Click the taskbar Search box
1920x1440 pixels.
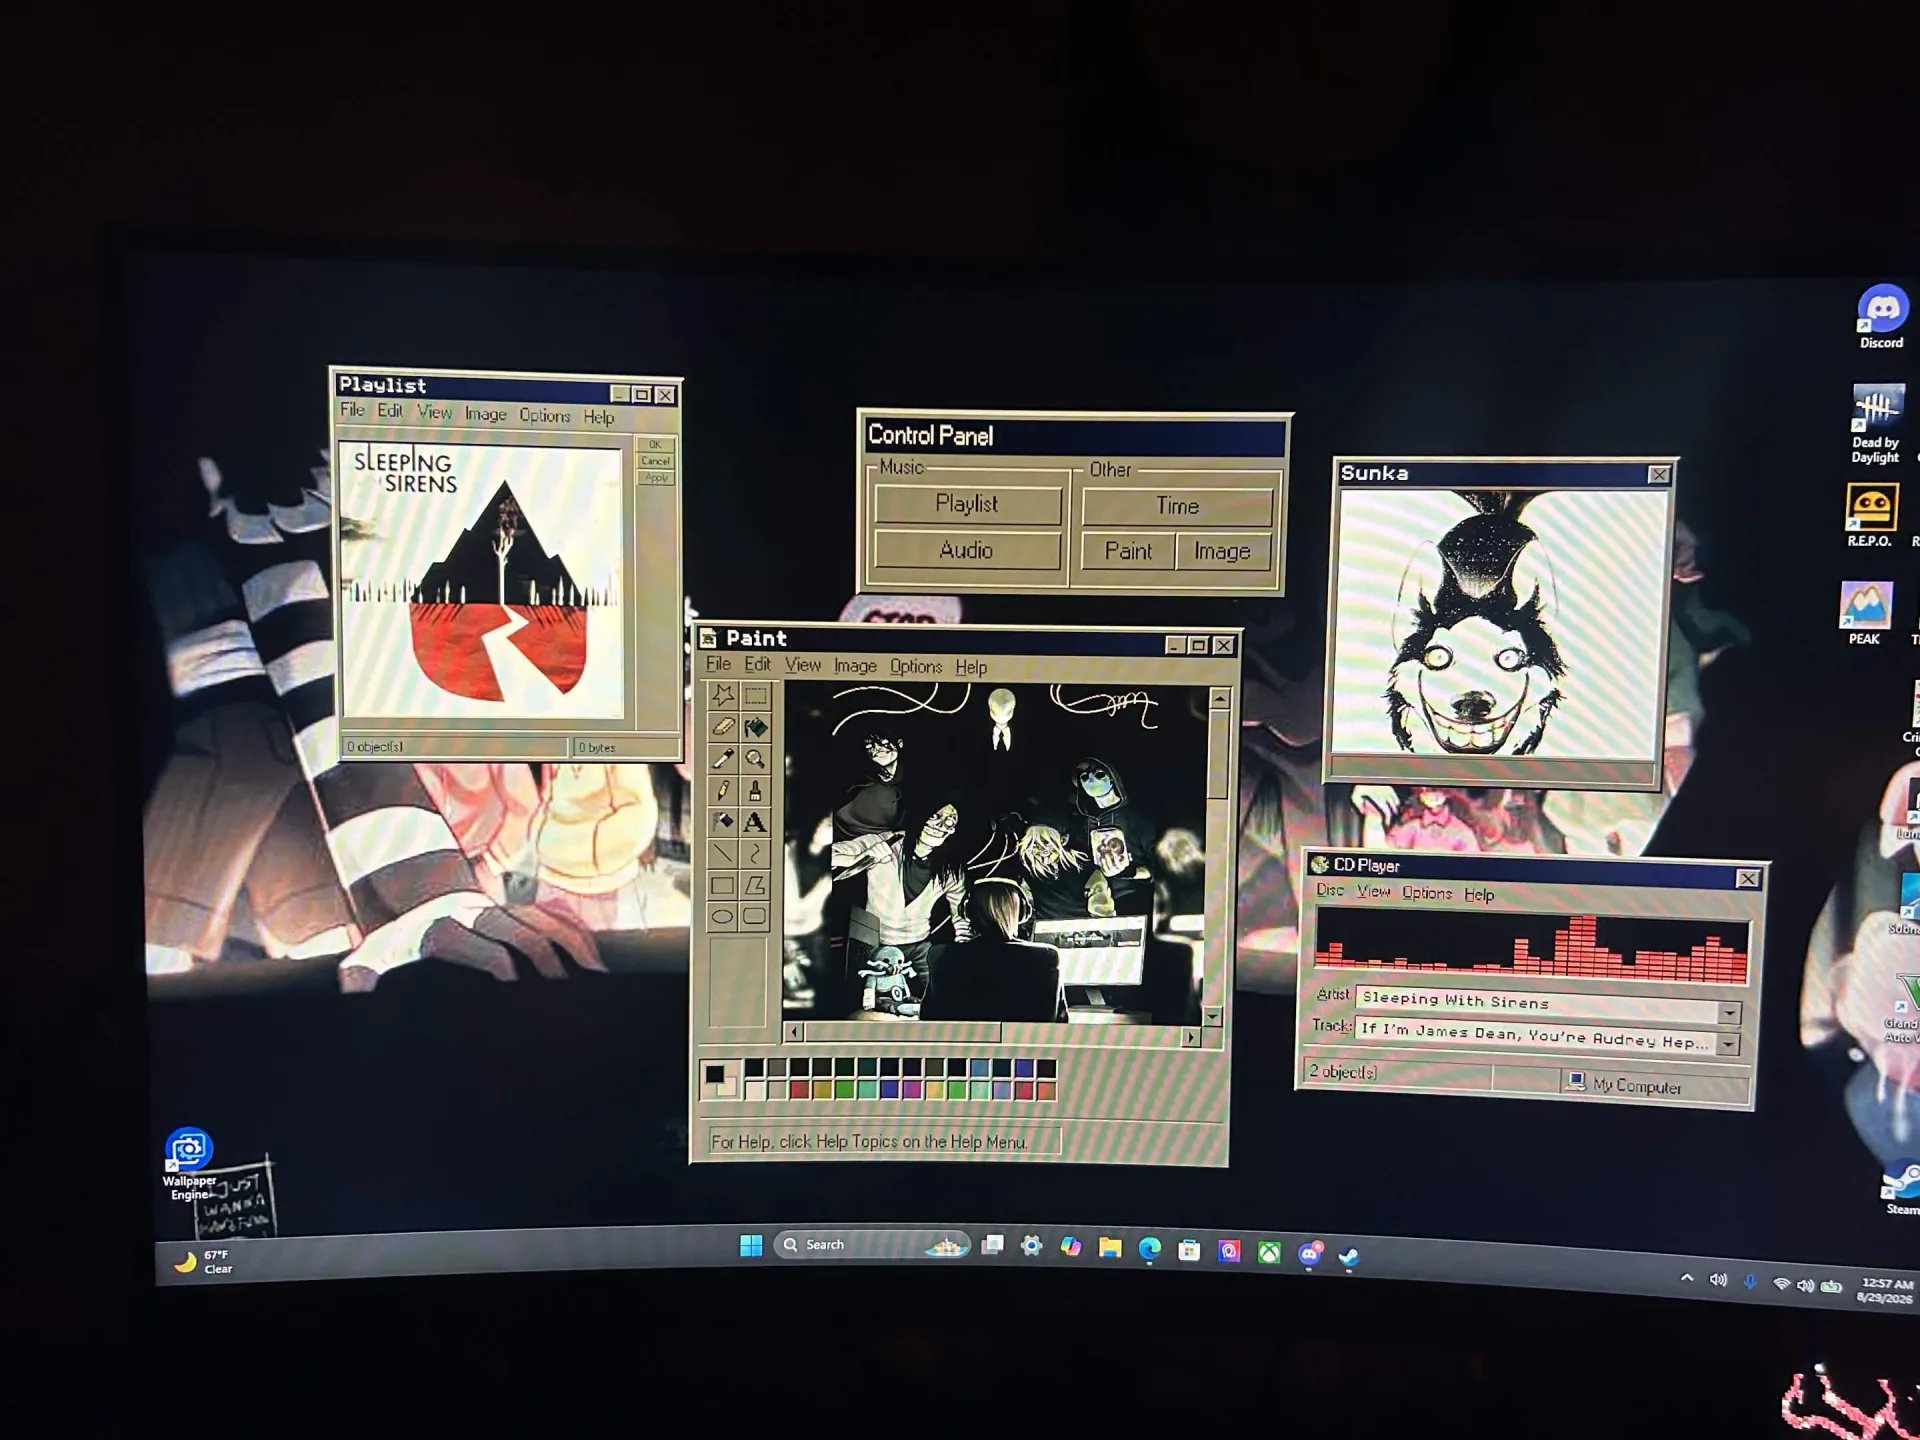tap(870, 1245)
